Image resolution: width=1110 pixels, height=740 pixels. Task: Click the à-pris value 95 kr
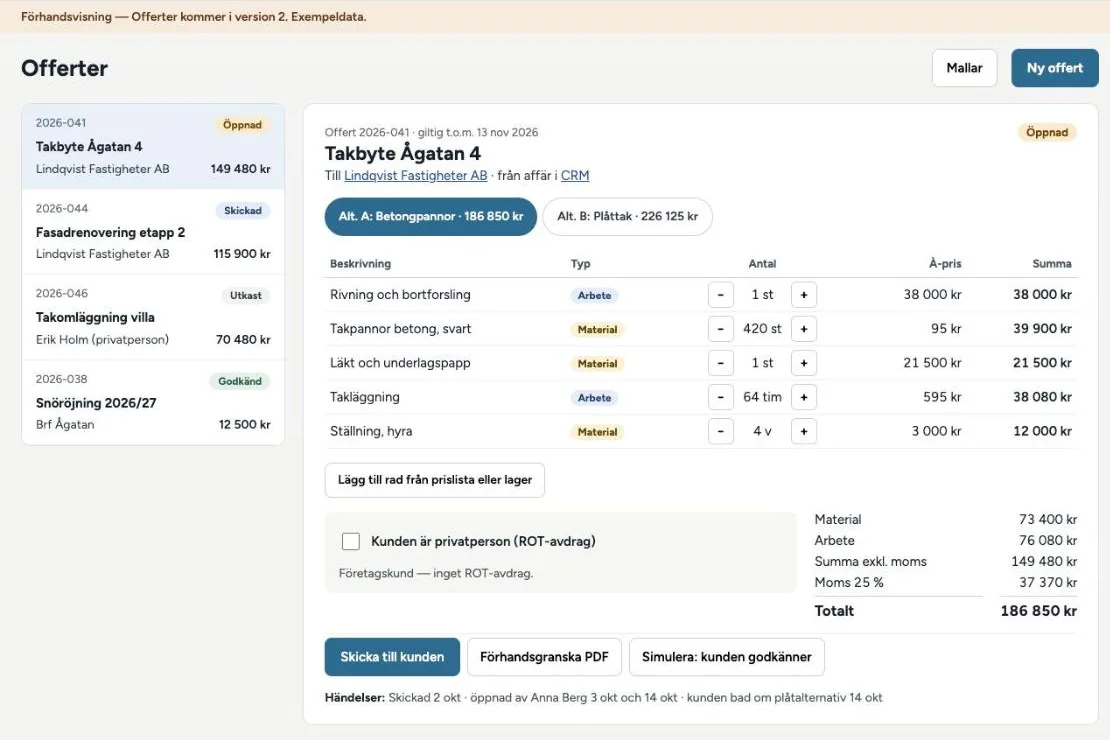pos(946,329)
